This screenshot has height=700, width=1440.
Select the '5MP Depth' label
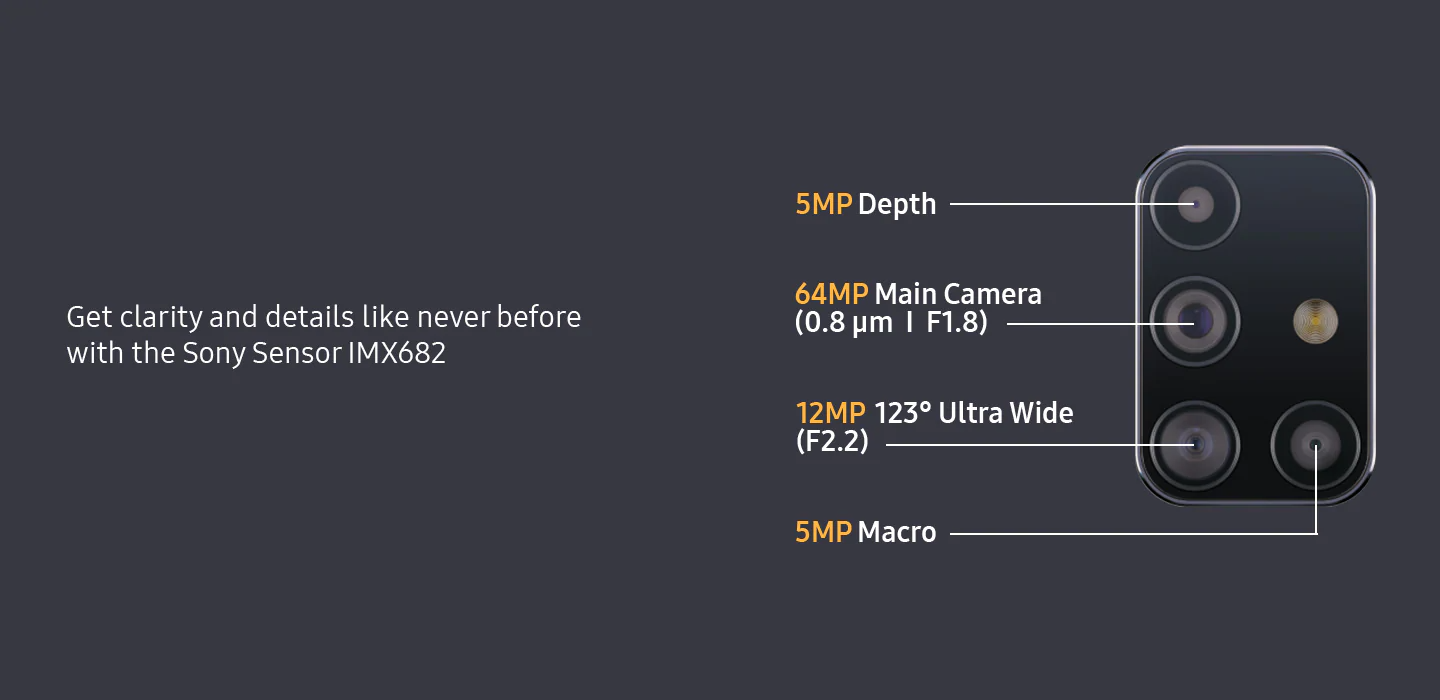click(x=866, y=204)
